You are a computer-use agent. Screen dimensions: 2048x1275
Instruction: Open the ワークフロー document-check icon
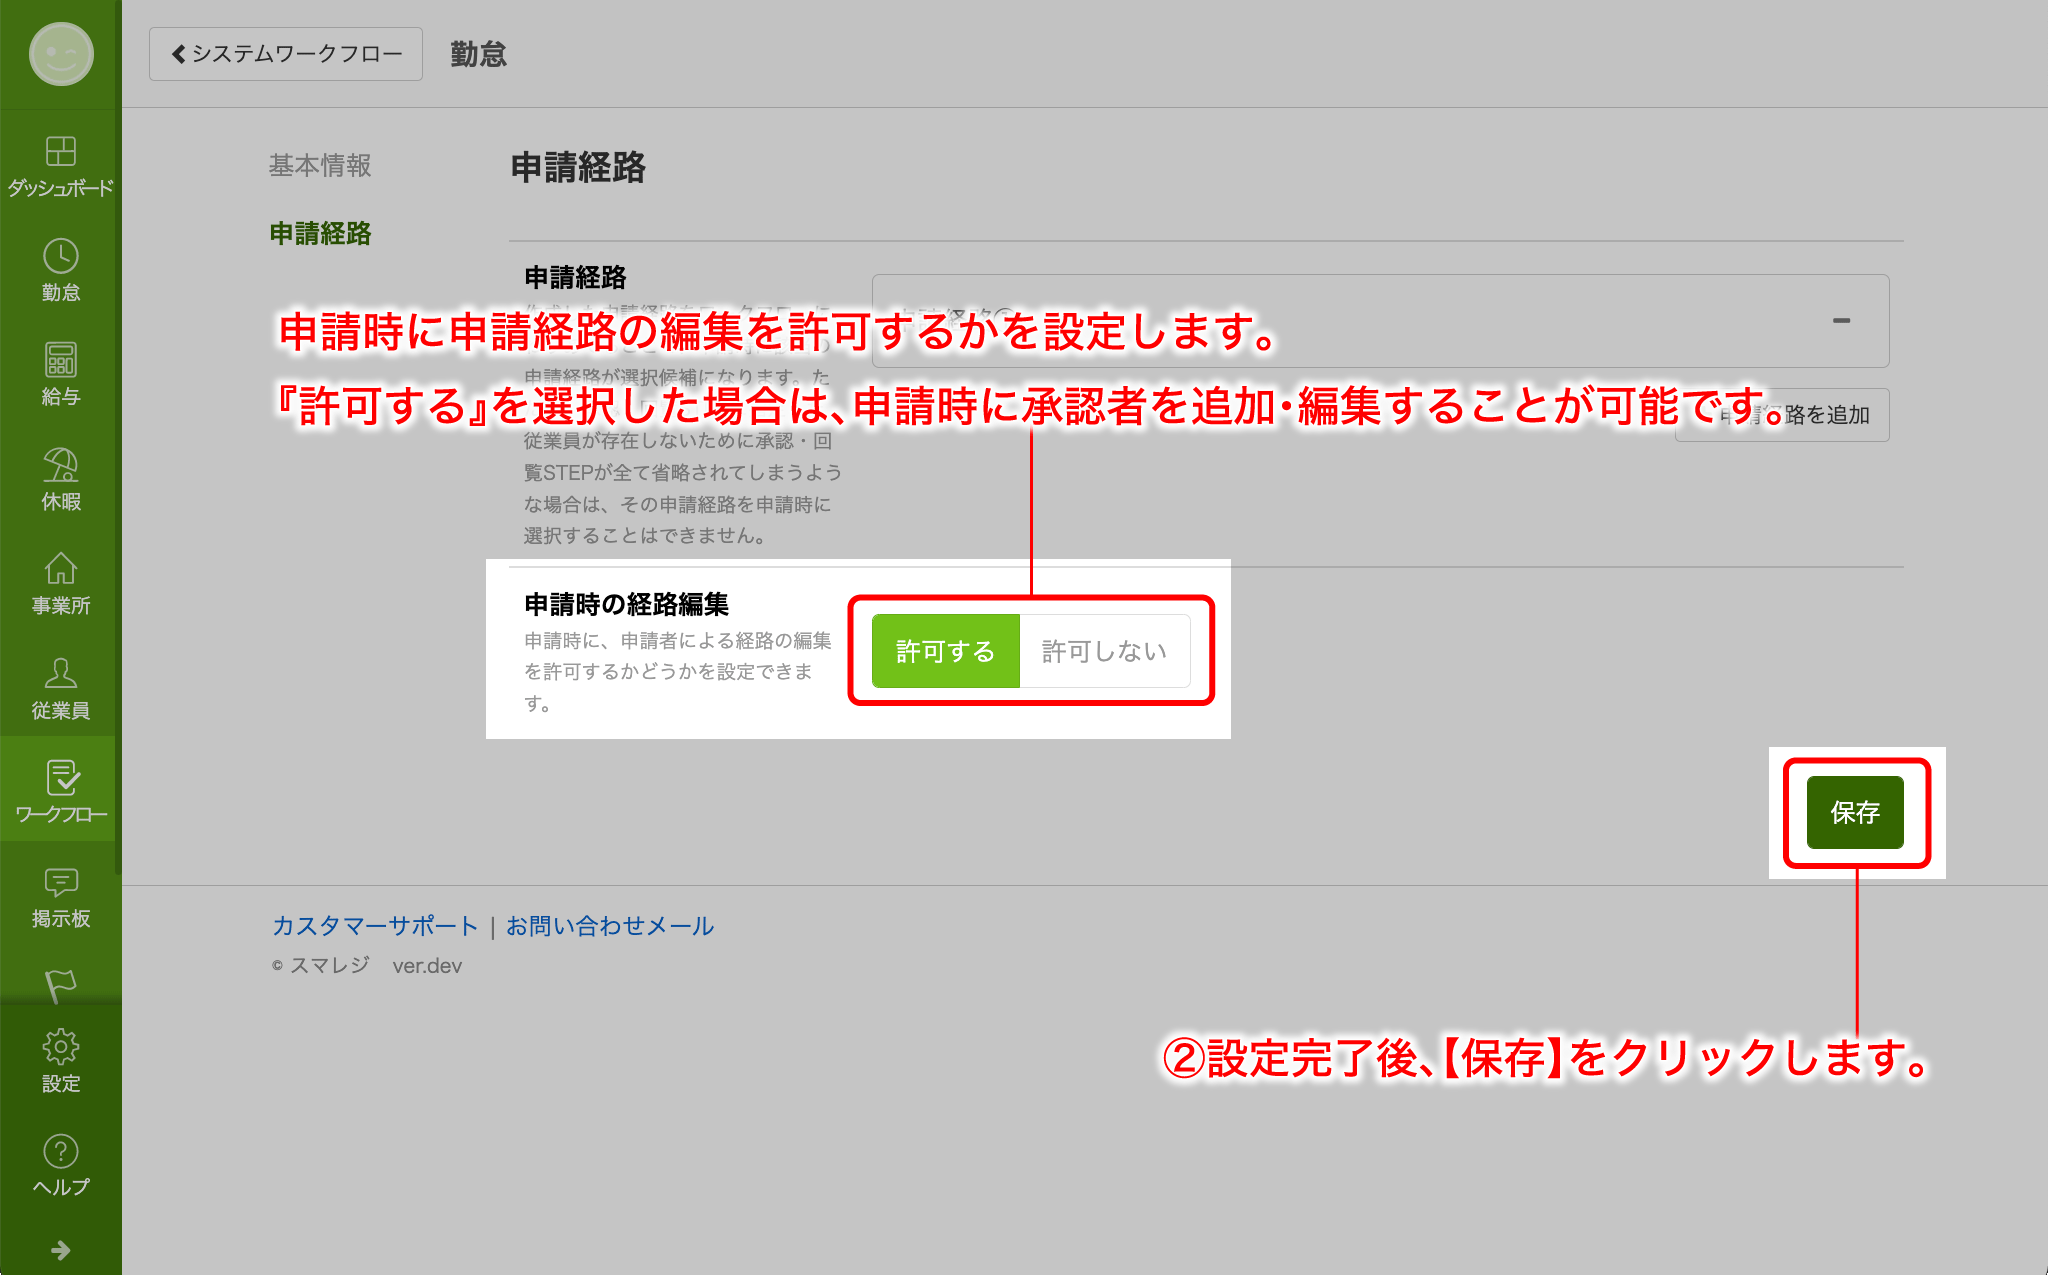pos(61,777)
